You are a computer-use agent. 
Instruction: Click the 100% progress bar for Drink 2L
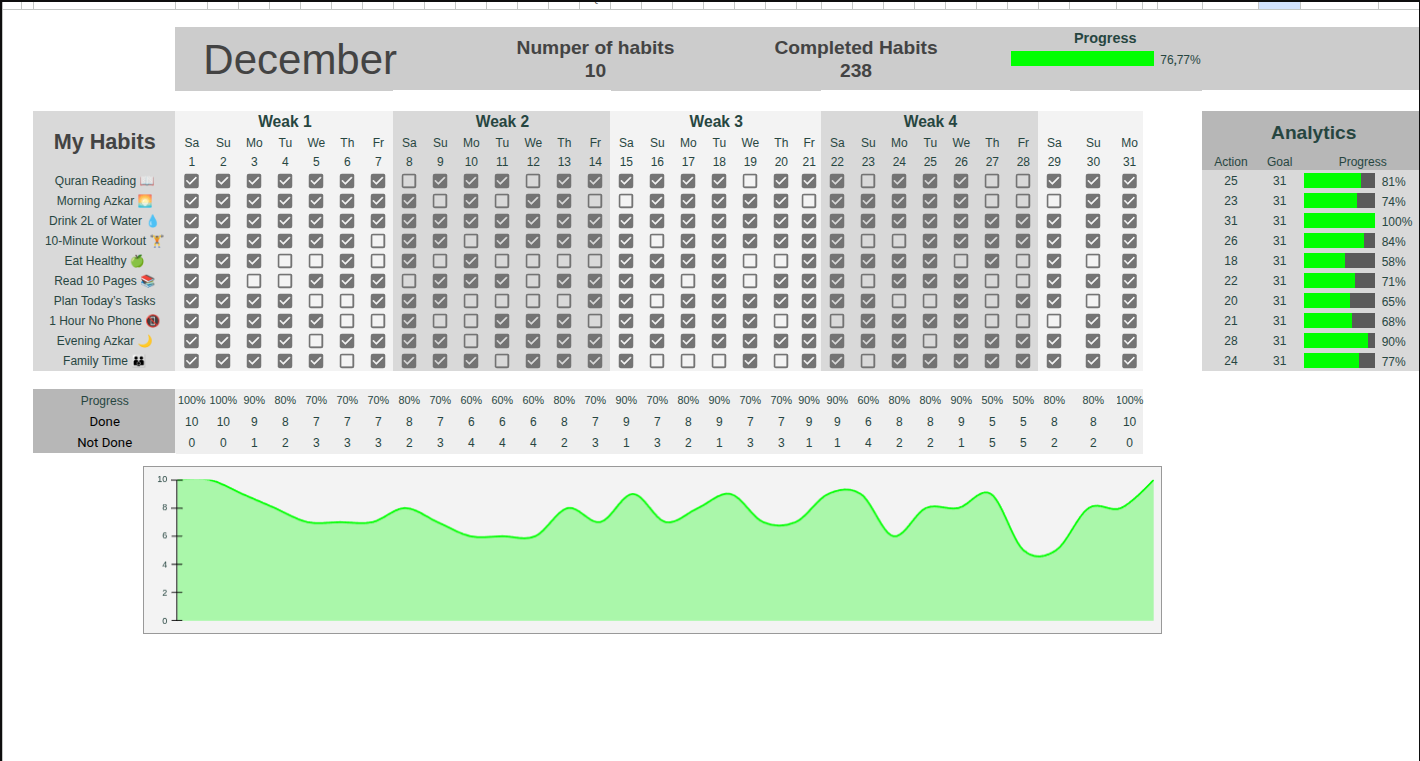[1340, 220]
